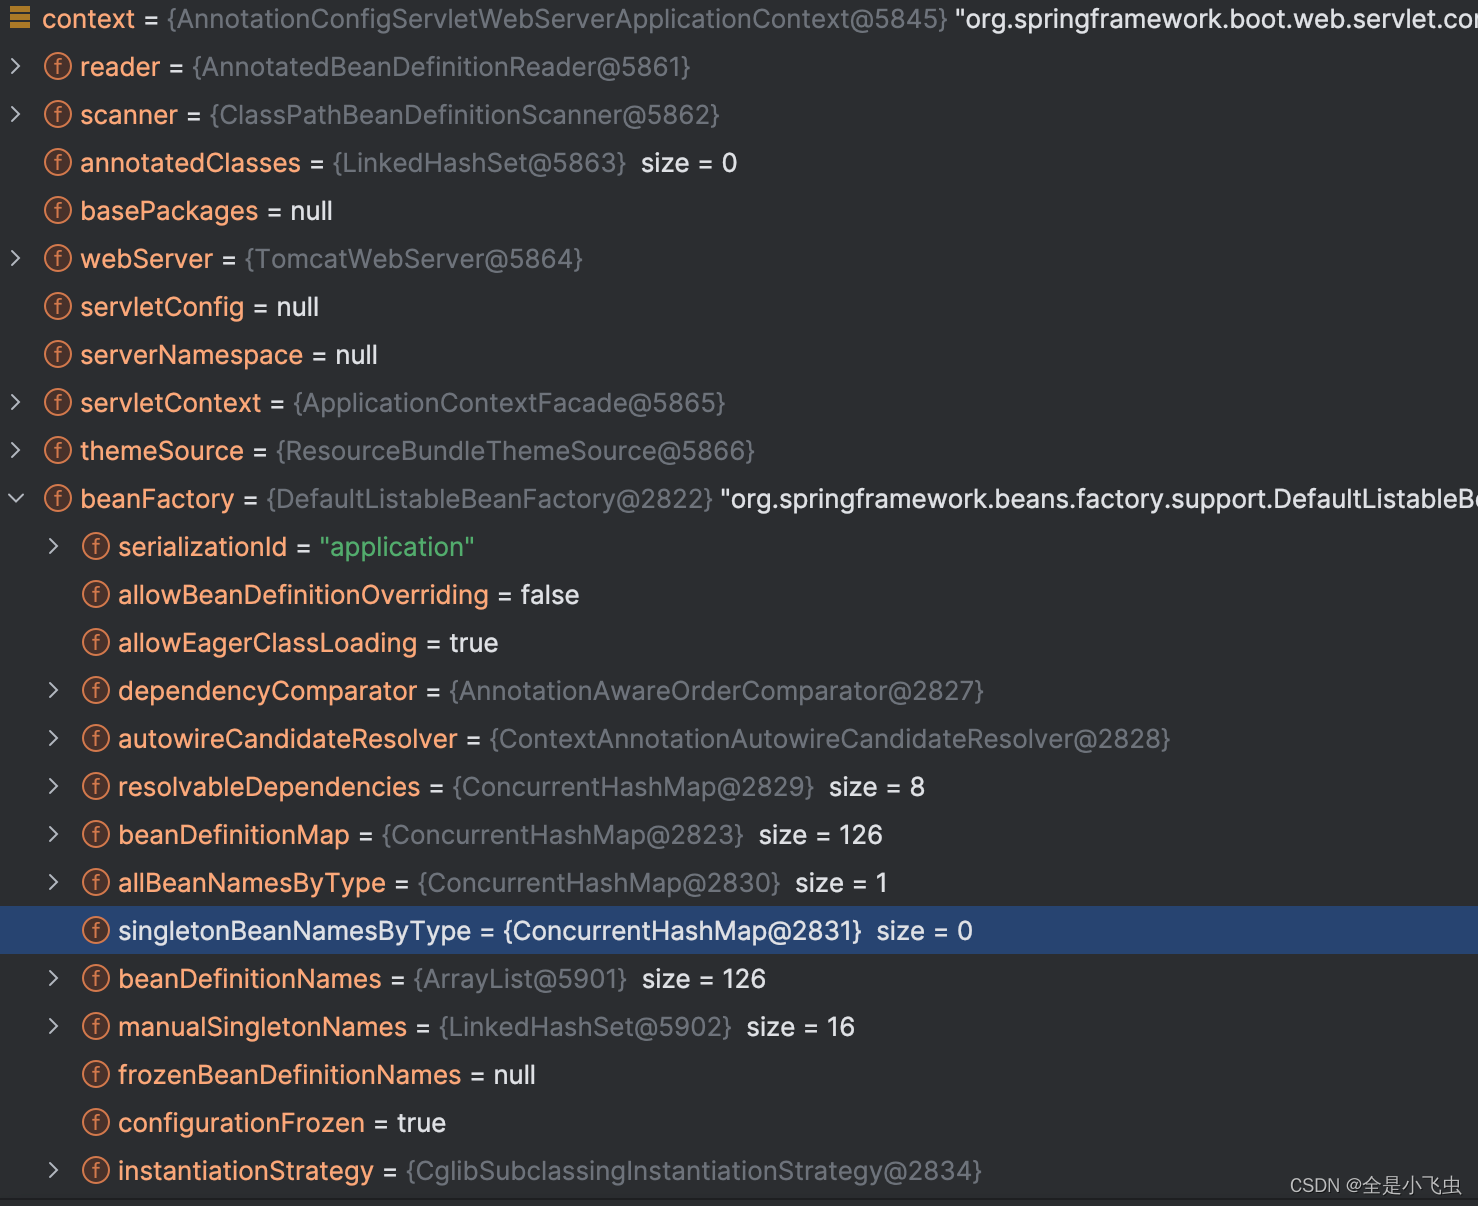Image resolution: width=1478 pixels, height=1206 pixels.
Task: Click the field icon beside scanner
Action: point(58,114)
